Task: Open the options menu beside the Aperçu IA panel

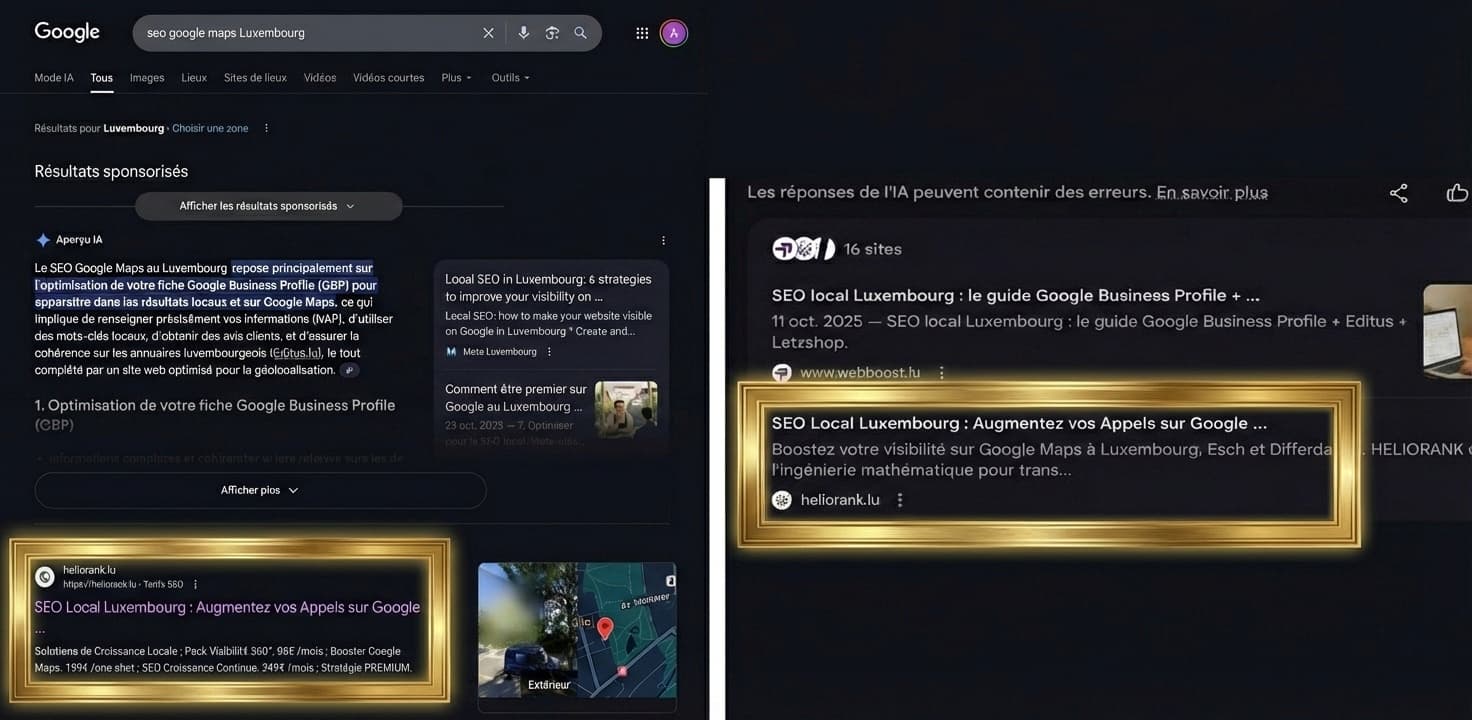Action: [662, 239]
